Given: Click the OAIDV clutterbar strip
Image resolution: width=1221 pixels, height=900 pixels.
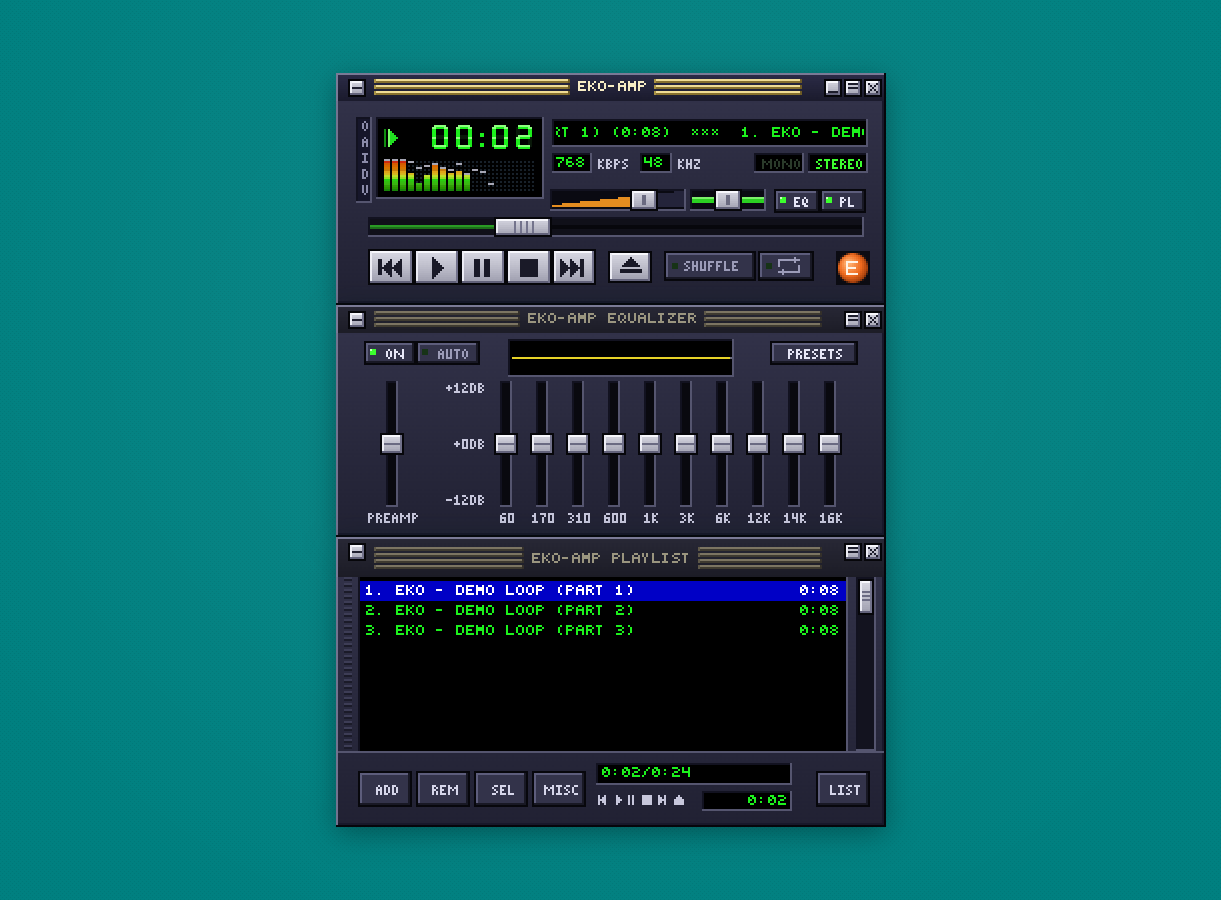Looking at the screenshot, I should pyautogui.click(x=364, y=159).
